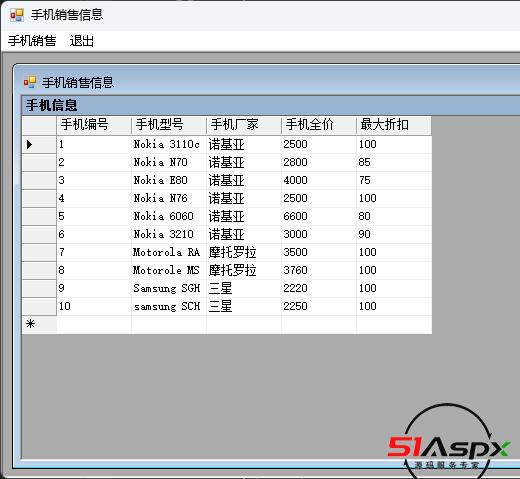520x479 pixels.
Task: Click the inner 手机销售信息 window icon
Action: click(x=30, y=82)
